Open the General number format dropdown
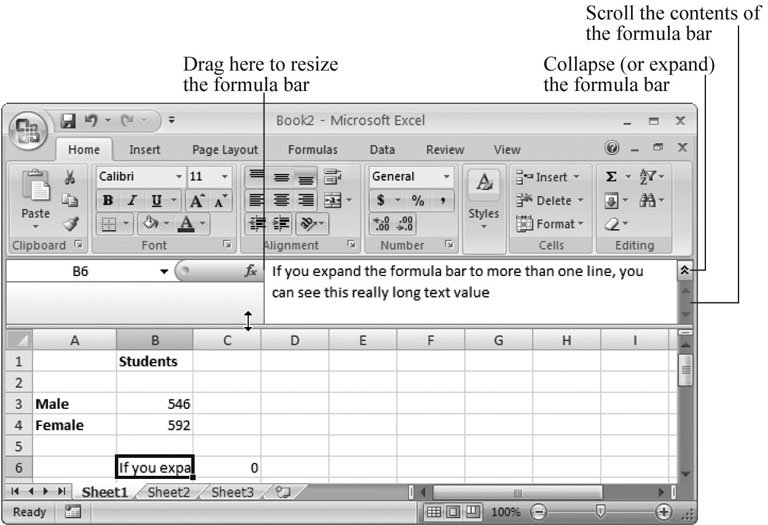This screenshot has height=525, width=768. [x=446, y=177]
